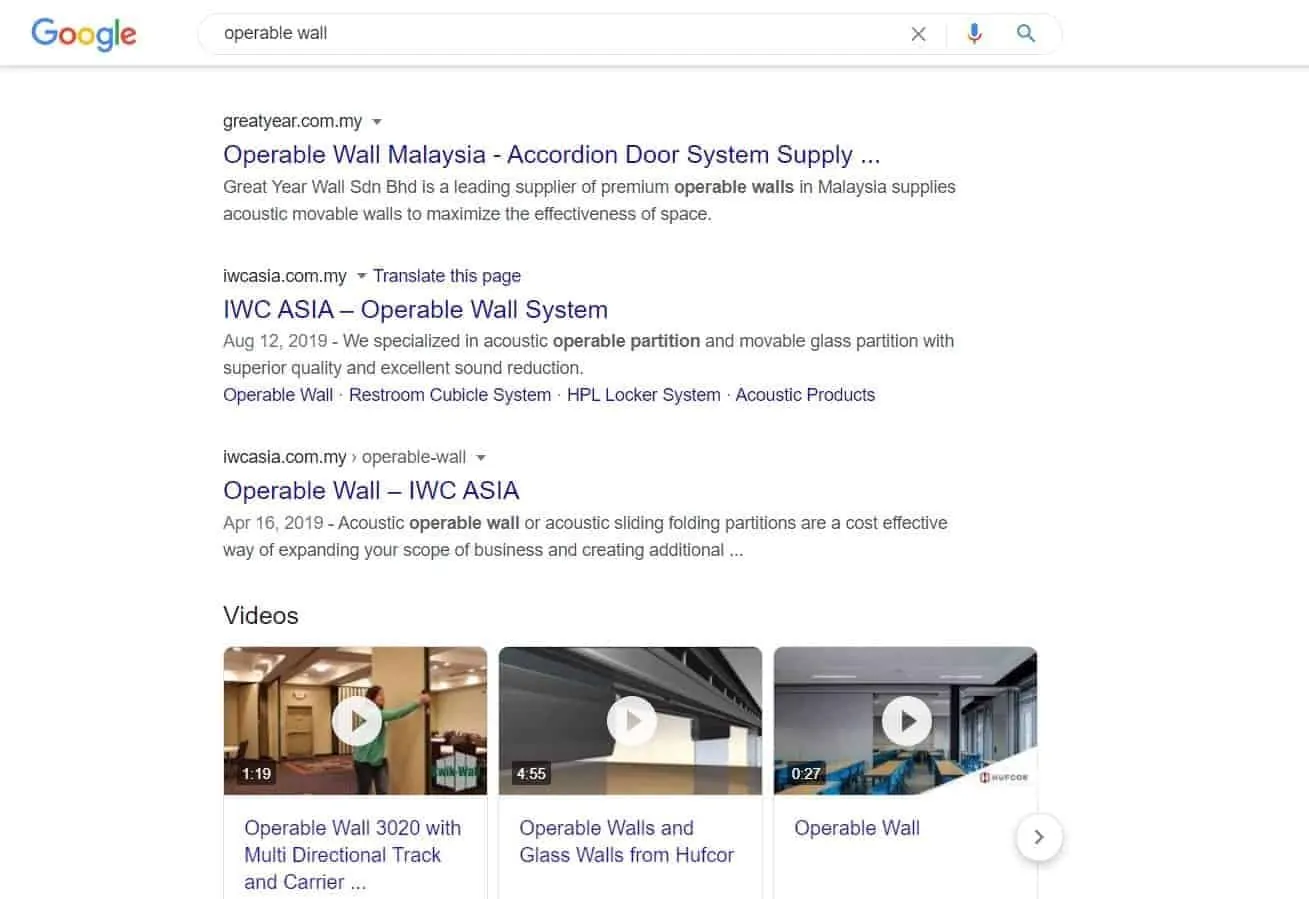Viewport: 1309px width, 899px height.
Task: Open IWC ASIA – Operable Wall System result
Action: point(415,309)
